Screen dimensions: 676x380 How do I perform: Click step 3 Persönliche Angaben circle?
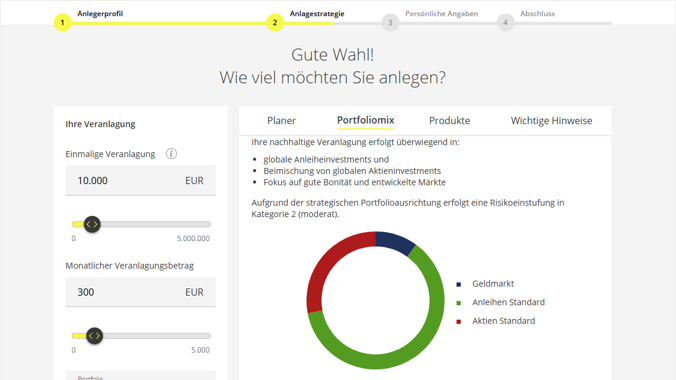point(390,22)
